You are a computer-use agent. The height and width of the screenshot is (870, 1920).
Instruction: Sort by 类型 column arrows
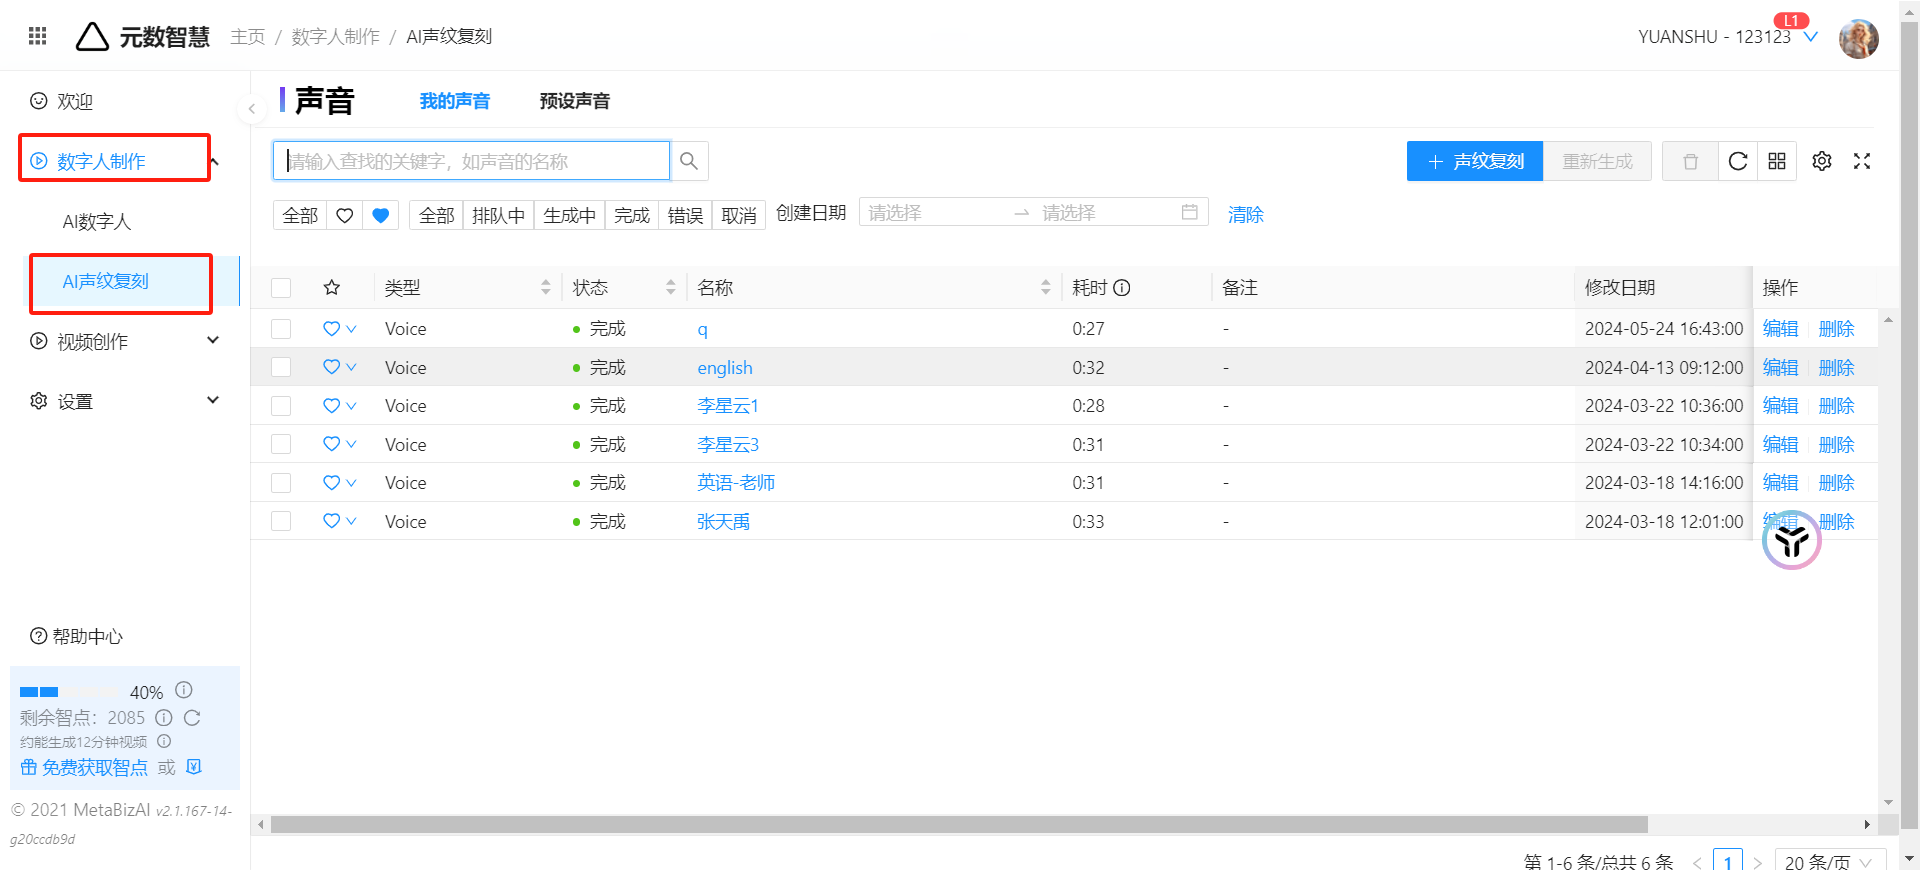[546, 288]
